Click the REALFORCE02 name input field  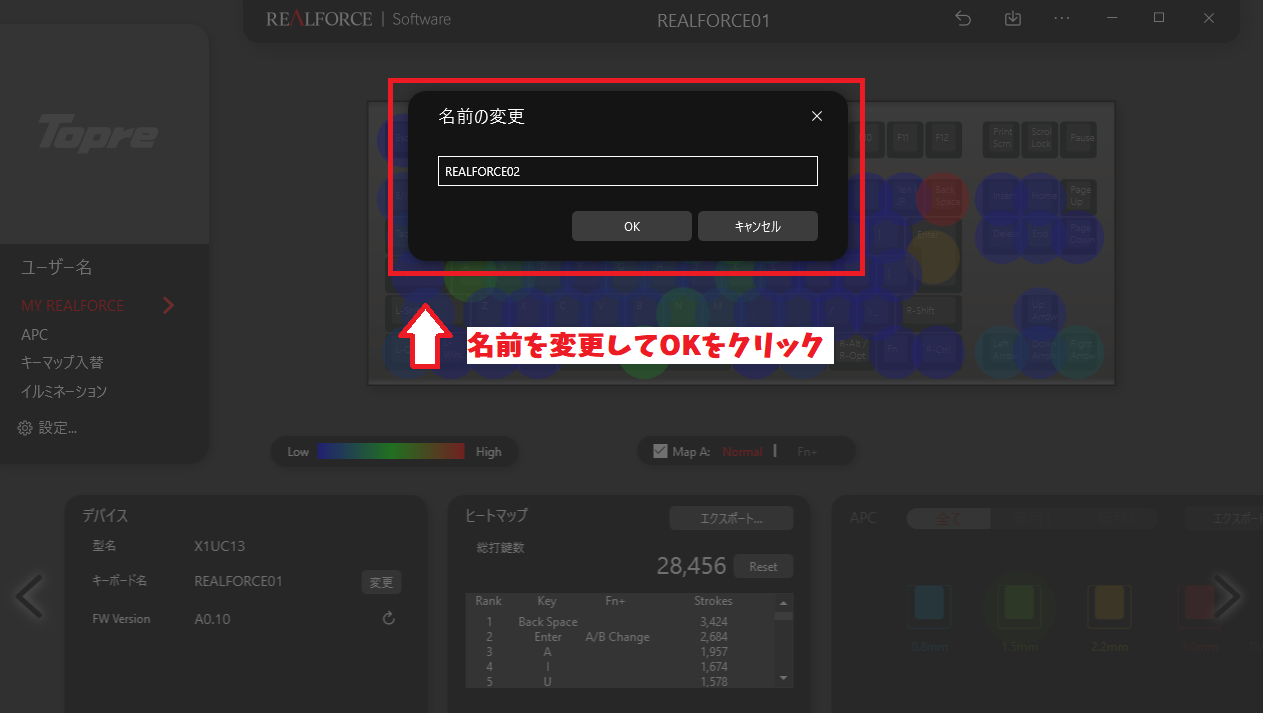627,171
